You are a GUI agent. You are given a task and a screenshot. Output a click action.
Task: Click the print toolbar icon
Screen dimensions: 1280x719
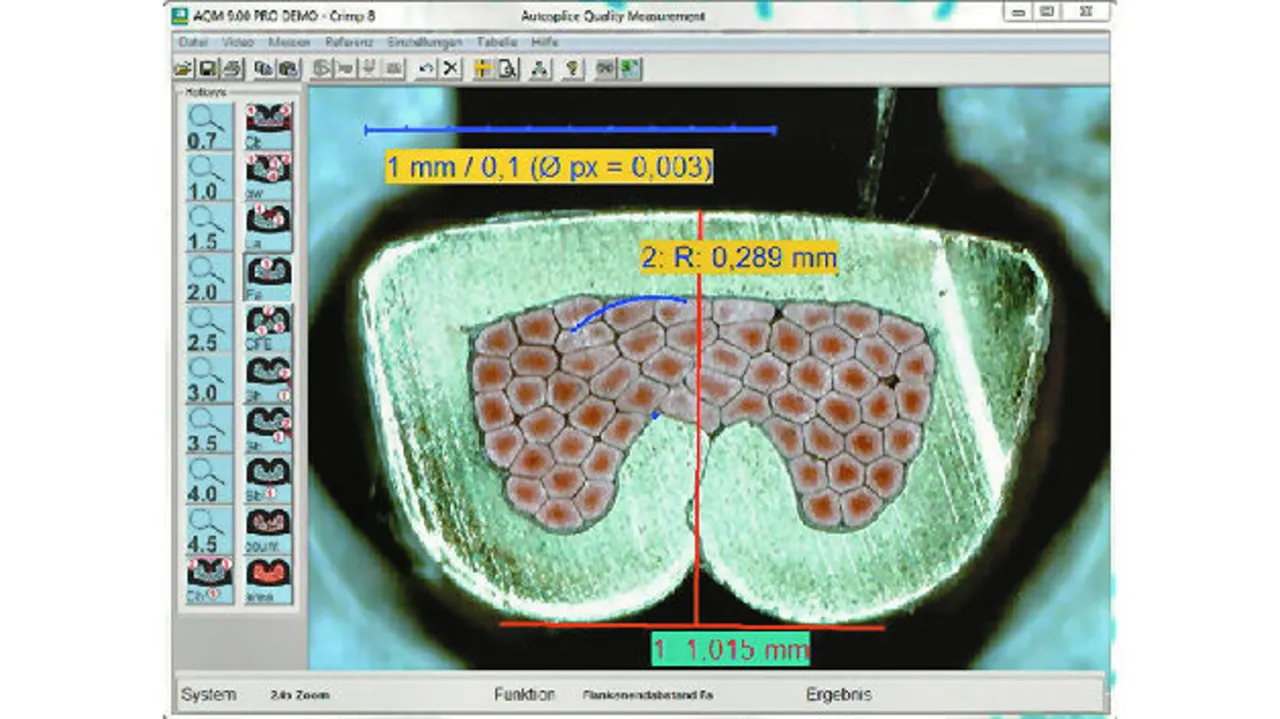pyautogui.click(x=231, y=69)
